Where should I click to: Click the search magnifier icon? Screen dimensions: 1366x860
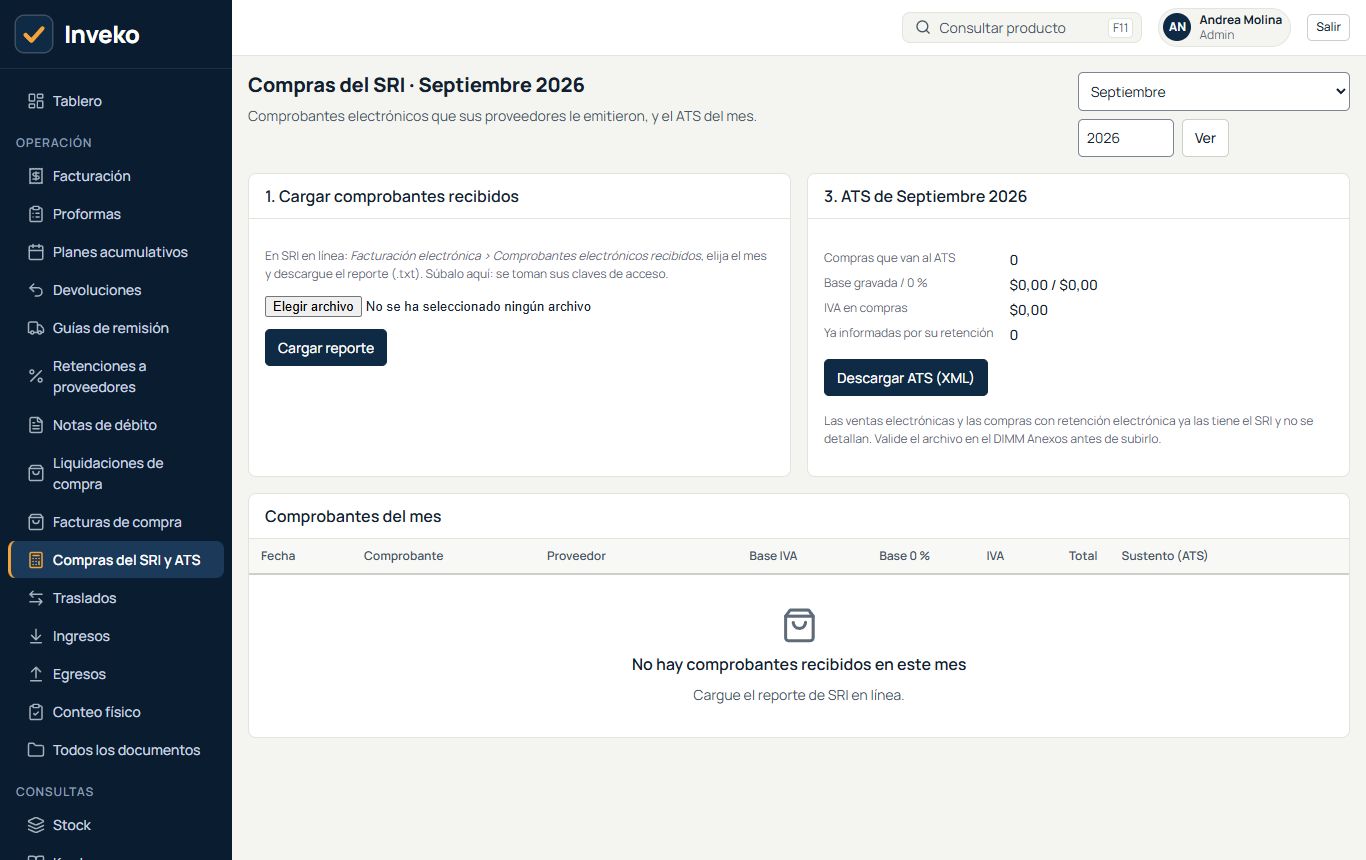point(923,28)
